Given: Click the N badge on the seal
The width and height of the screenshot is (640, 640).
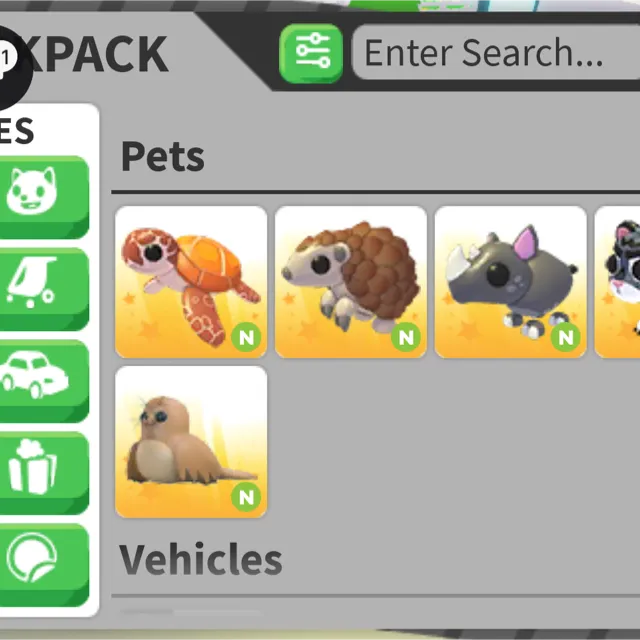Looking at the screenshot, I should (246, 497).
